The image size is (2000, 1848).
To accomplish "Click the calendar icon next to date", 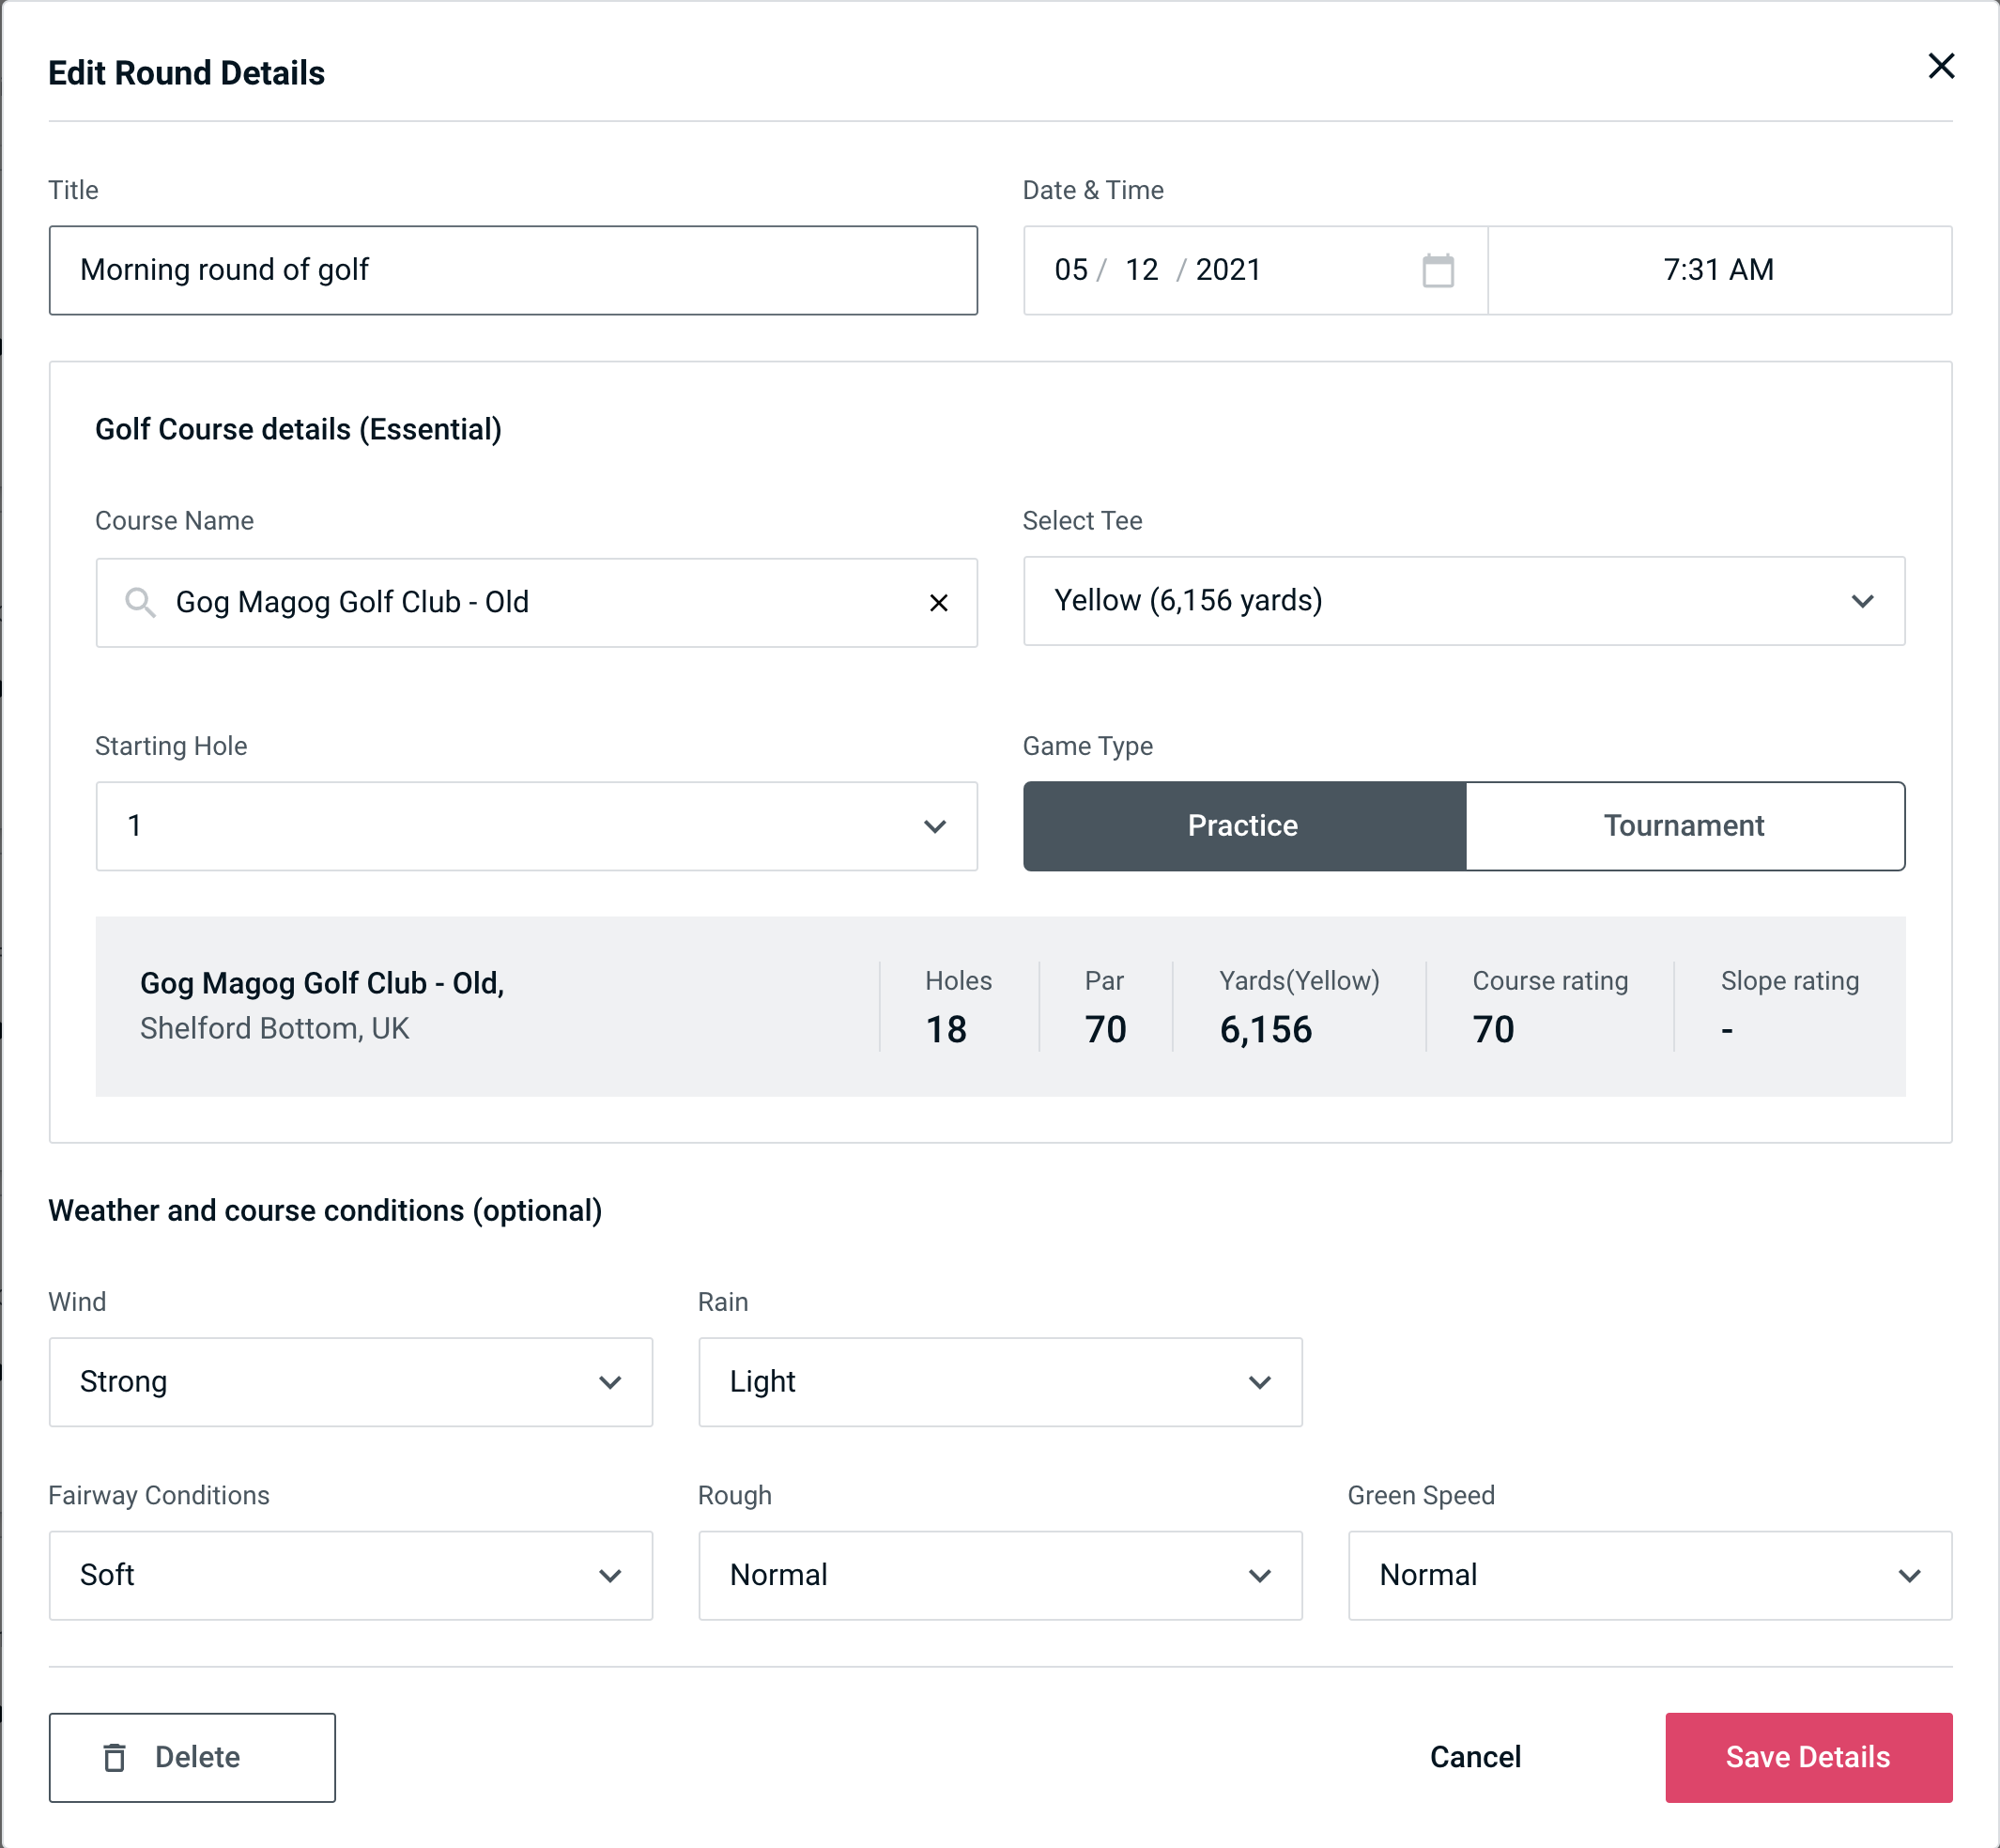I will pos(1436,270).
